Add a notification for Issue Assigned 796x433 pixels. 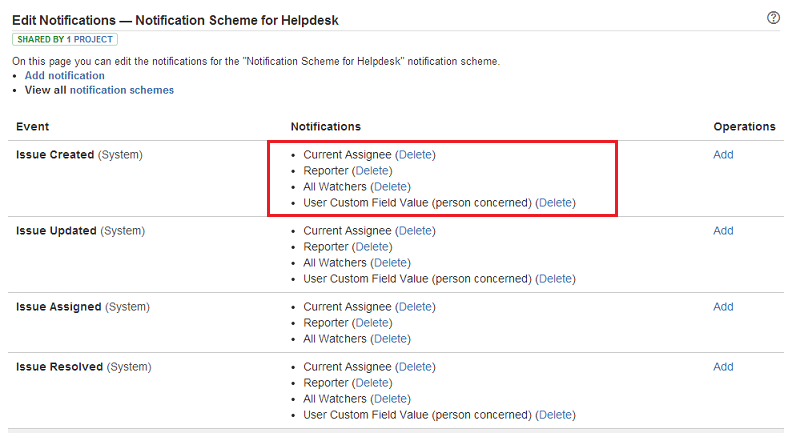[x=723, y=307]
